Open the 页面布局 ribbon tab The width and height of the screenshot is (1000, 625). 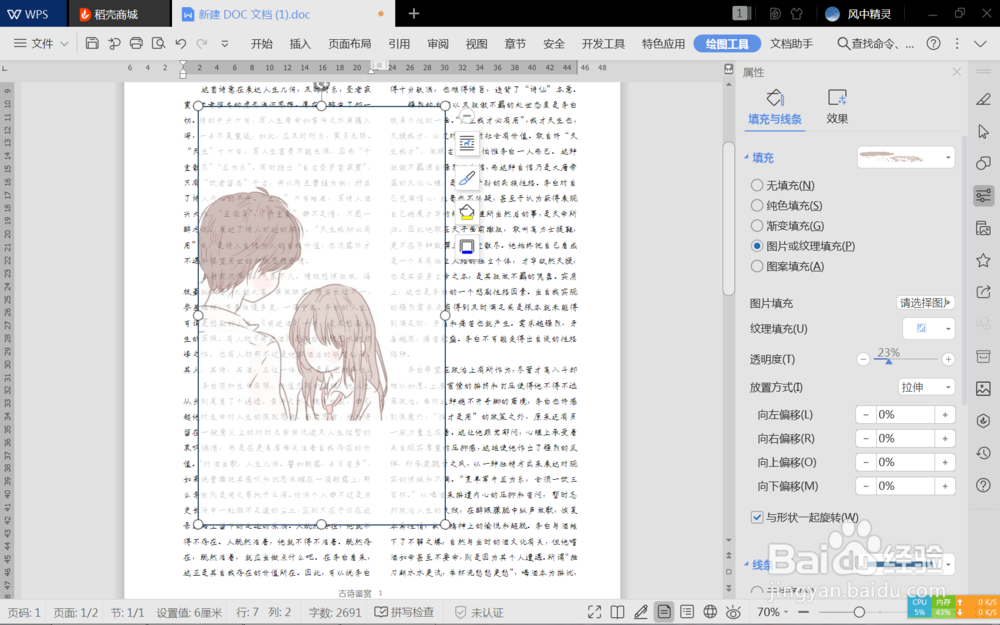click(349, 43)
